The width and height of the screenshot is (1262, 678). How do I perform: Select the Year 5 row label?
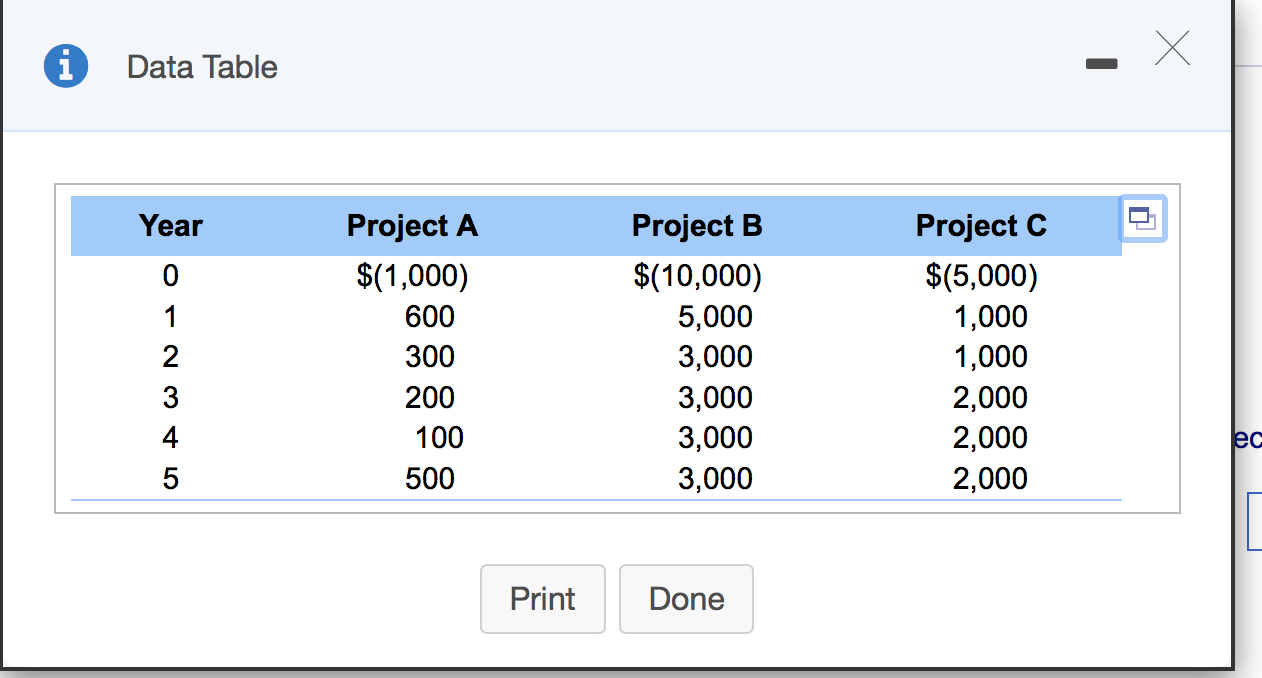click(170, 478)
